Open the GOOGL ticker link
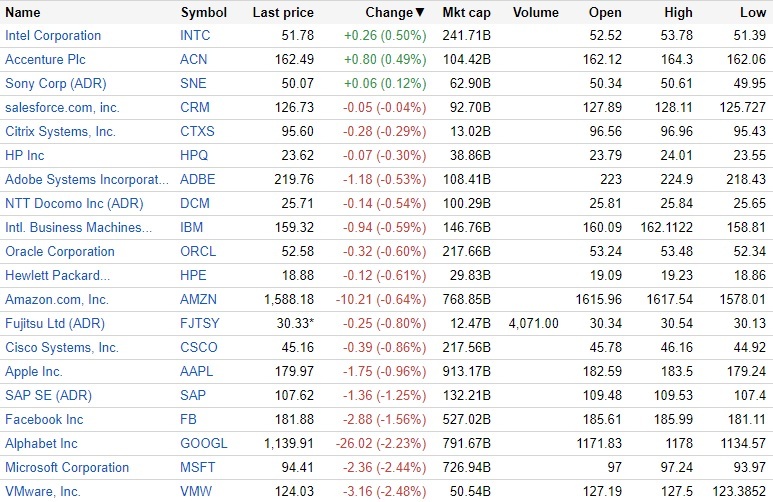This screenshot has height=502, width=773. 204,444
